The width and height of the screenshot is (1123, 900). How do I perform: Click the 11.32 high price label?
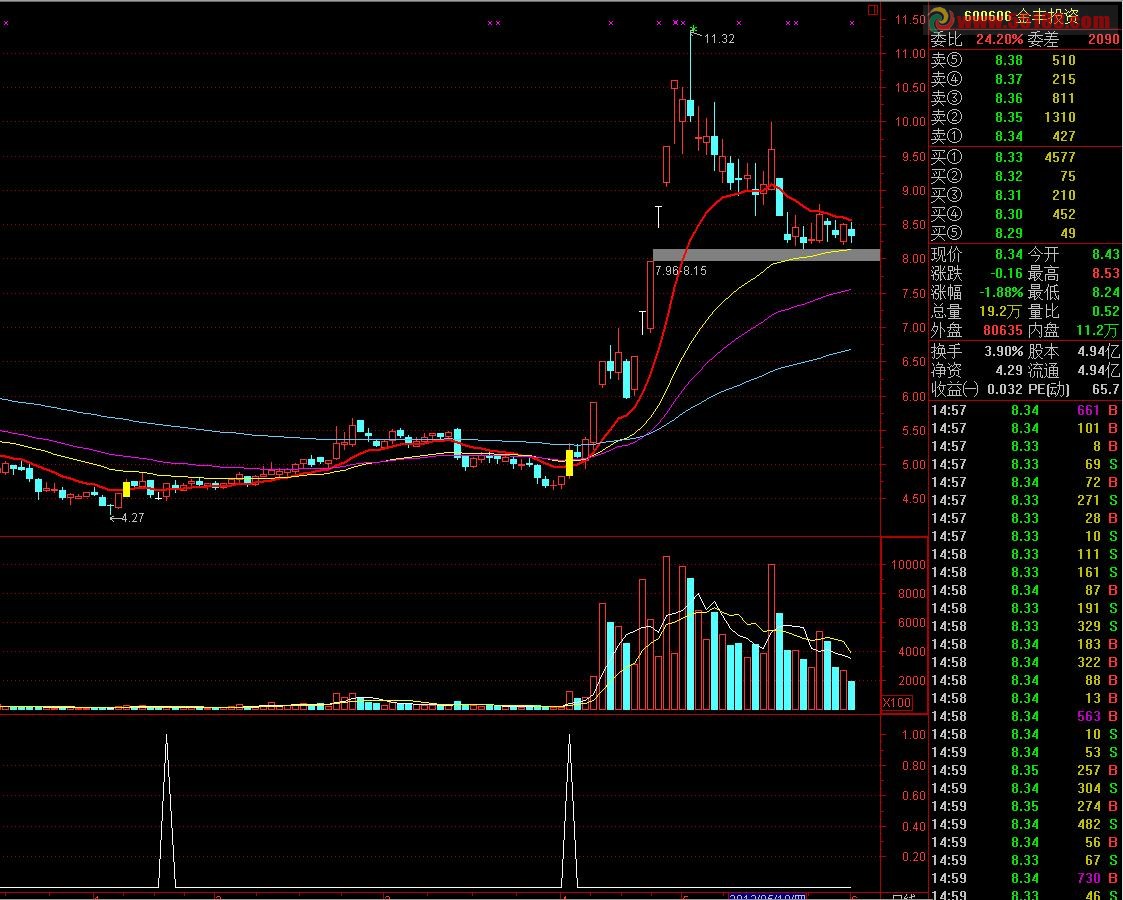719,39
